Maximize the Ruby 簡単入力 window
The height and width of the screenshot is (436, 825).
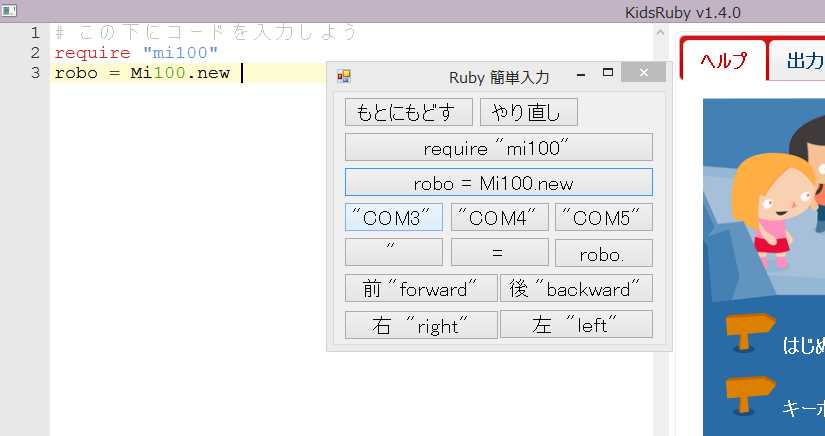(608, 73)
